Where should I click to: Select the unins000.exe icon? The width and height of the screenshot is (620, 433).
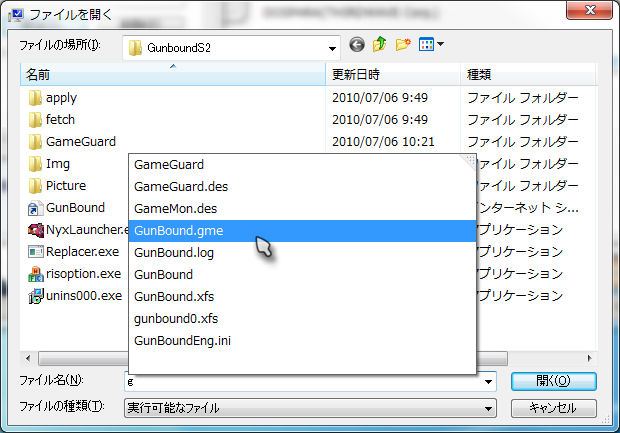point(36,296)
